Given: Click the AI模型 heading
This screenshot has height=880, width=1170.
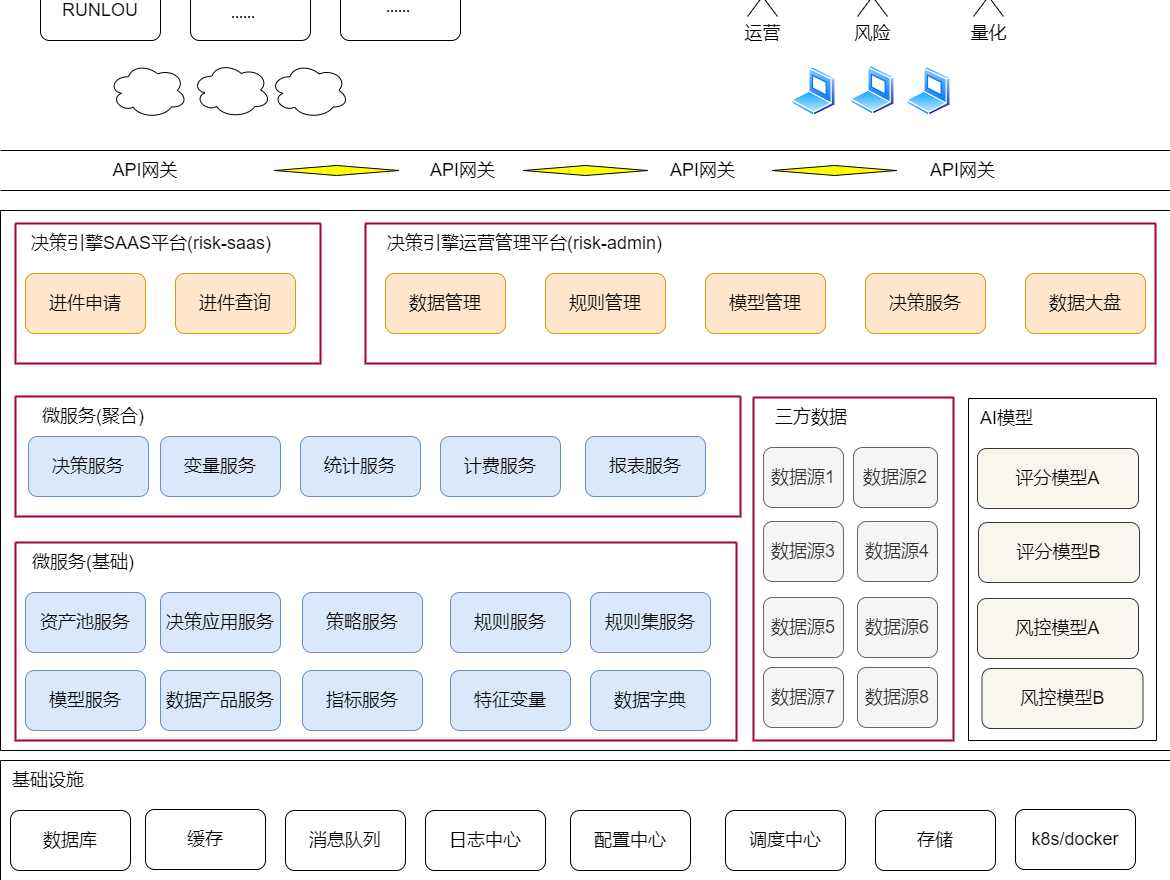Looking at the screenshot, I should click(x=1006, y=418).
